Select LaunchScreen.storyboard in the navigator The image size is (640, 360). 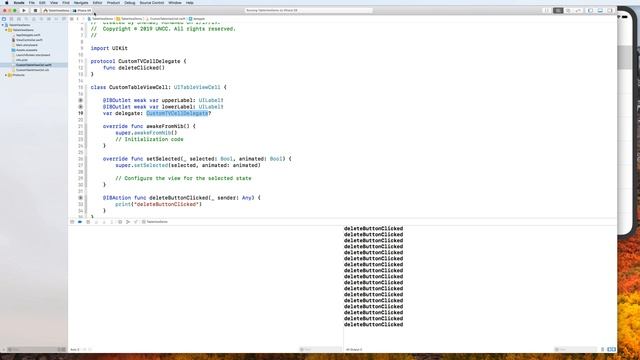(x=33, y=55)
